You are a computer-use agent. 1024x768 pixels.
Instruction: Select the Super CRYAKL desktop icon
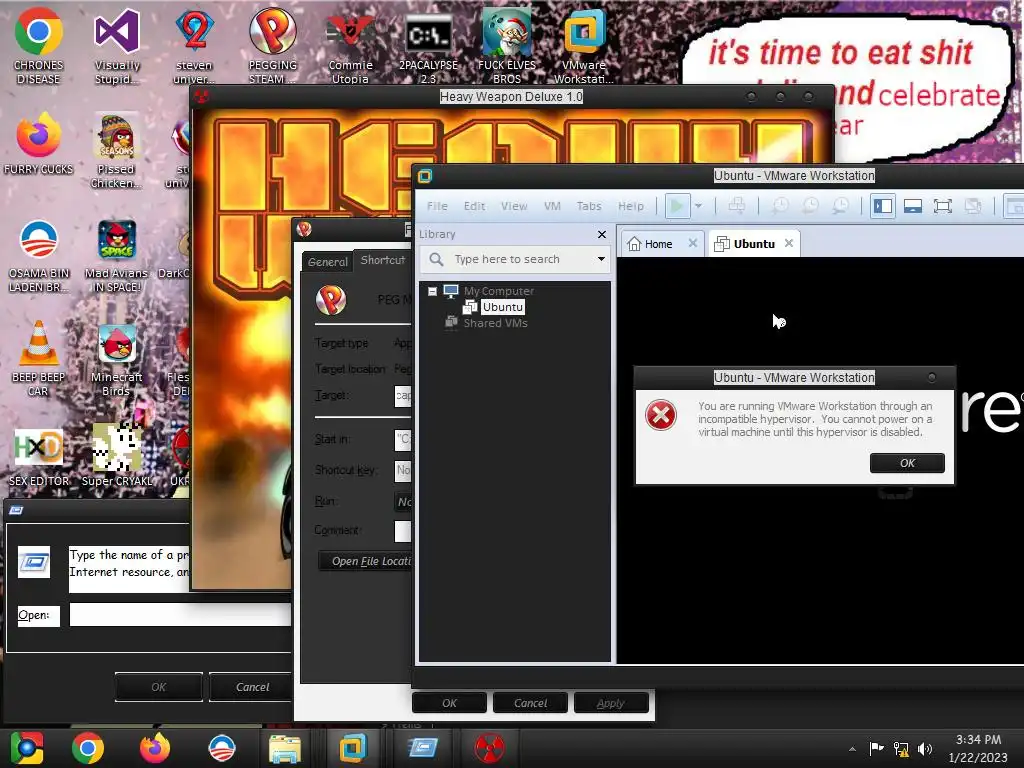[x=116, y=456]
